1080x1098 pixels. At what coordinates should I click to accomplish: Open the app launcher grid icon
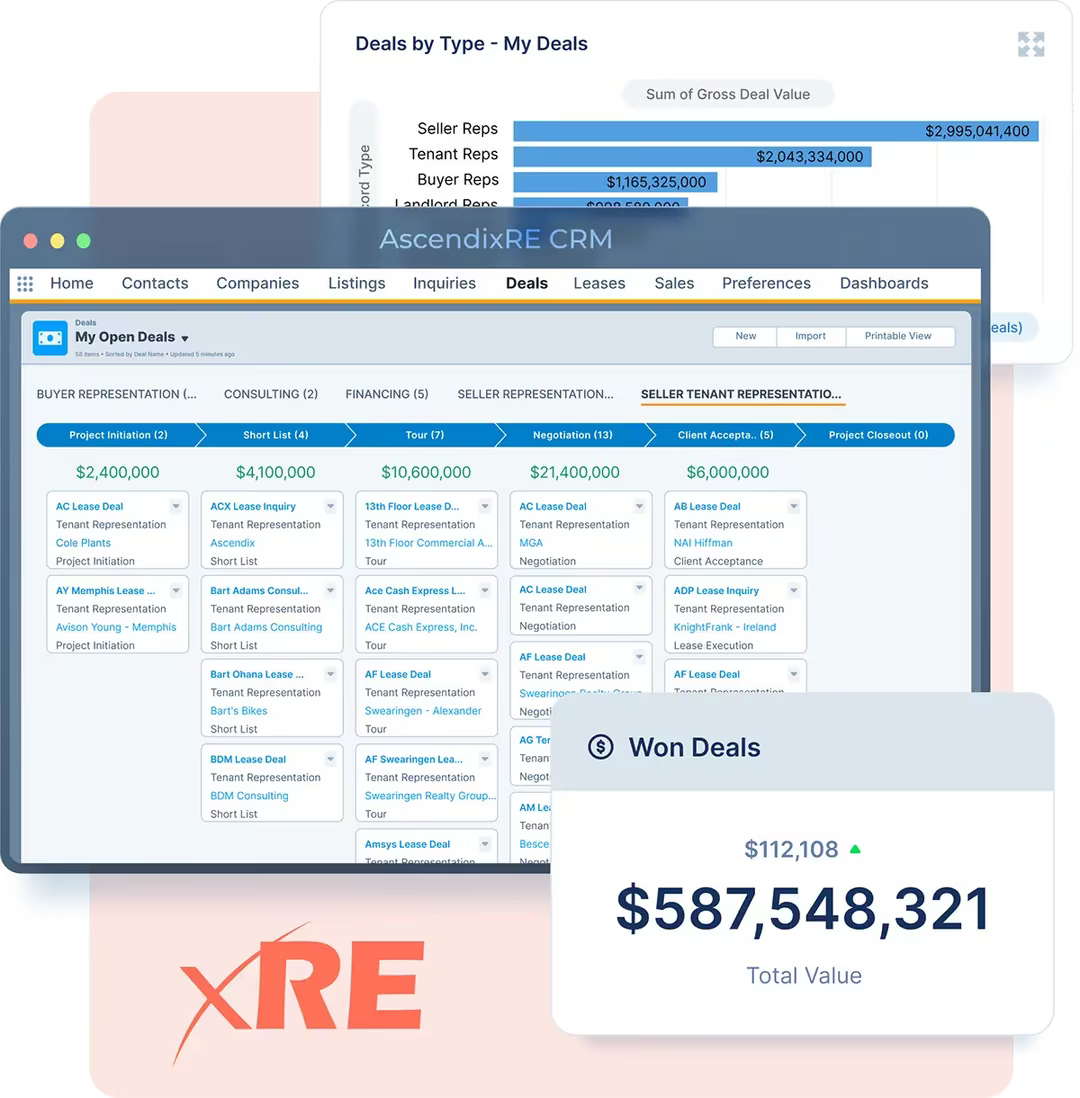pyautogui.click(x=25, y=284)
